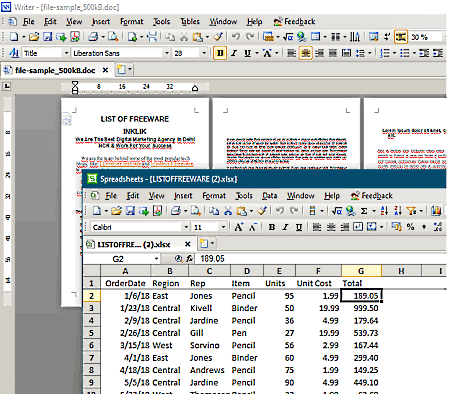This screenshot has width=450, height=394.
Task: Open the font size 11 dropdown in Spreadsheets
Action: pos(223,227)
